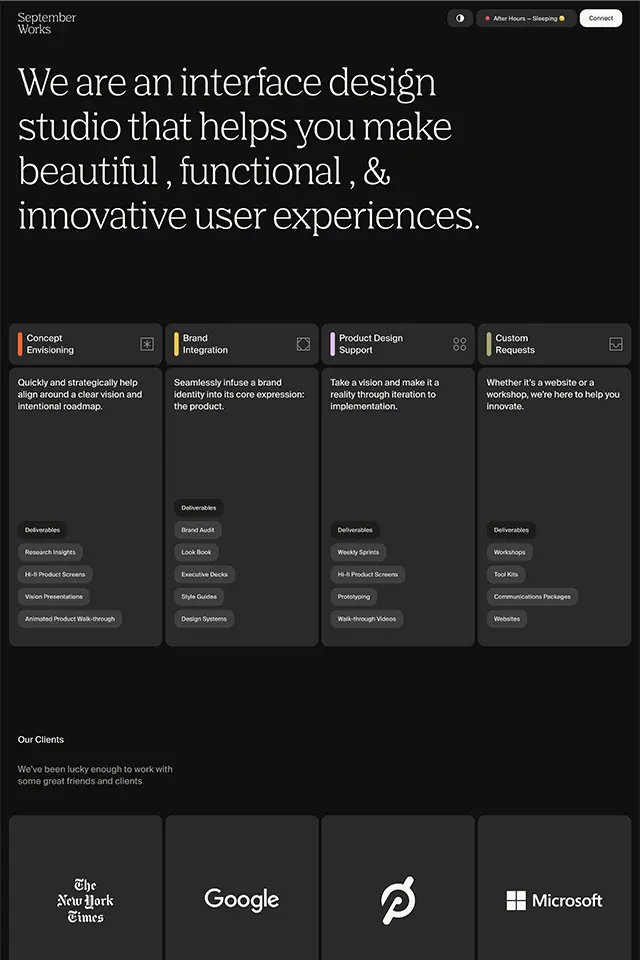This screenshot has width=640, height=960.
Task: Click the Peloton client logo
Action: click(x=398, y=900)
